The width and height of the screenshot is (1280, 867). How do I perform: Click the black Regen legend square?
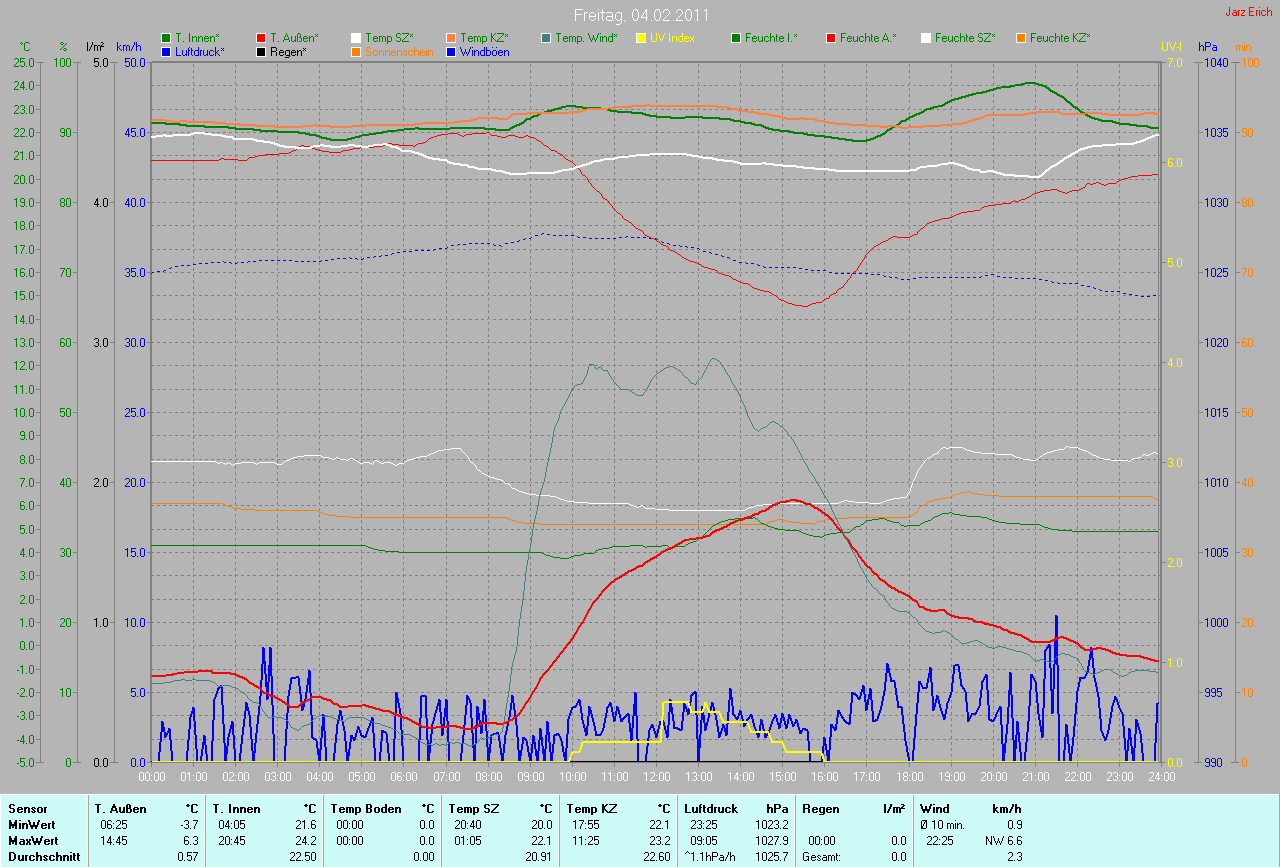click(261, 51)
